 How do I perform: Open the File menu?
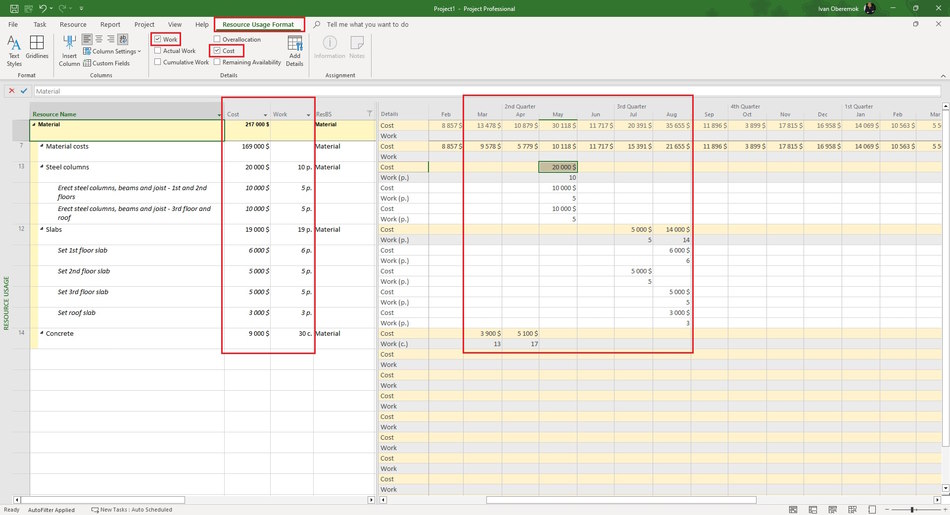(x=13, y=25)
